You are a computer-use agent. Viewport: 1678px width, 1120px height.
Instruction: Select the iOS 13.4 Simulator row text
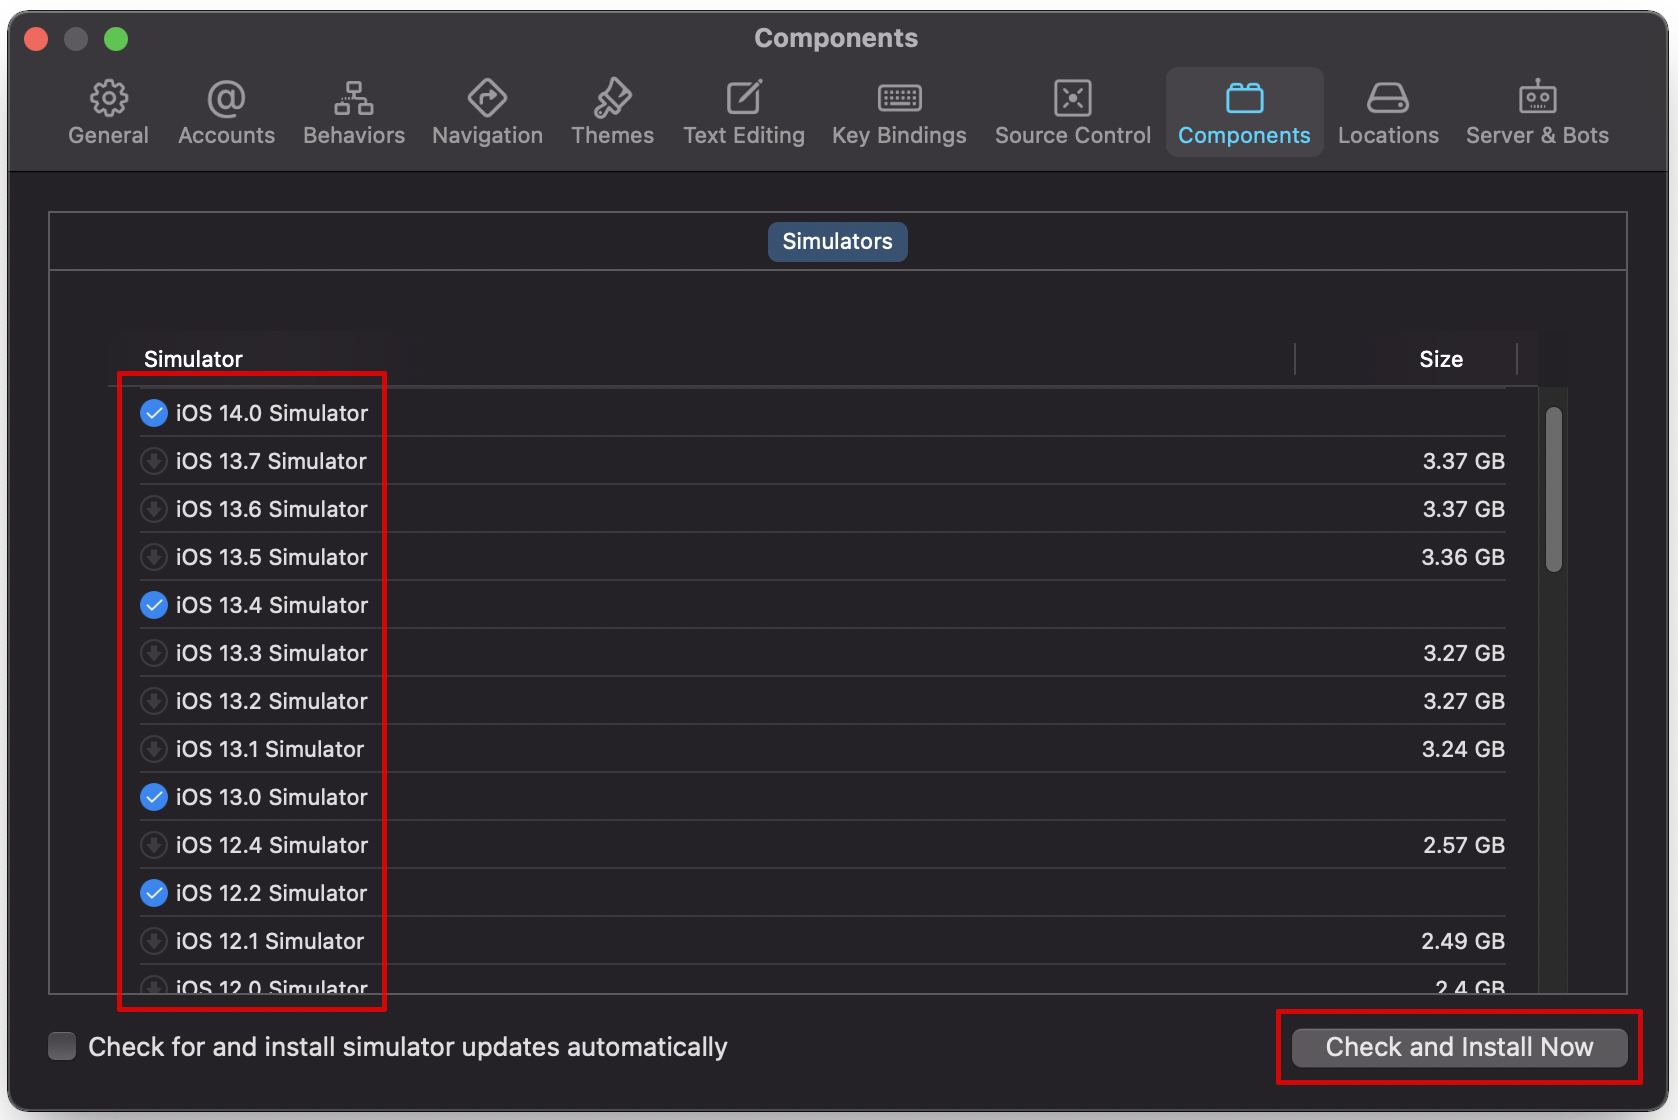tap(272, 605)
